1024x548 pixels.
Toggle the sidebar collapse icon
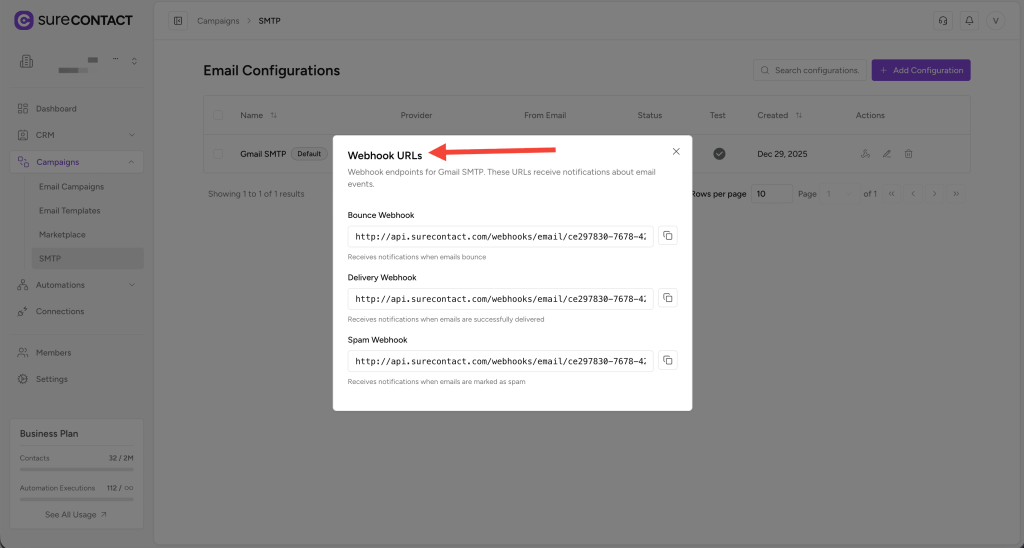coord(178,21)
